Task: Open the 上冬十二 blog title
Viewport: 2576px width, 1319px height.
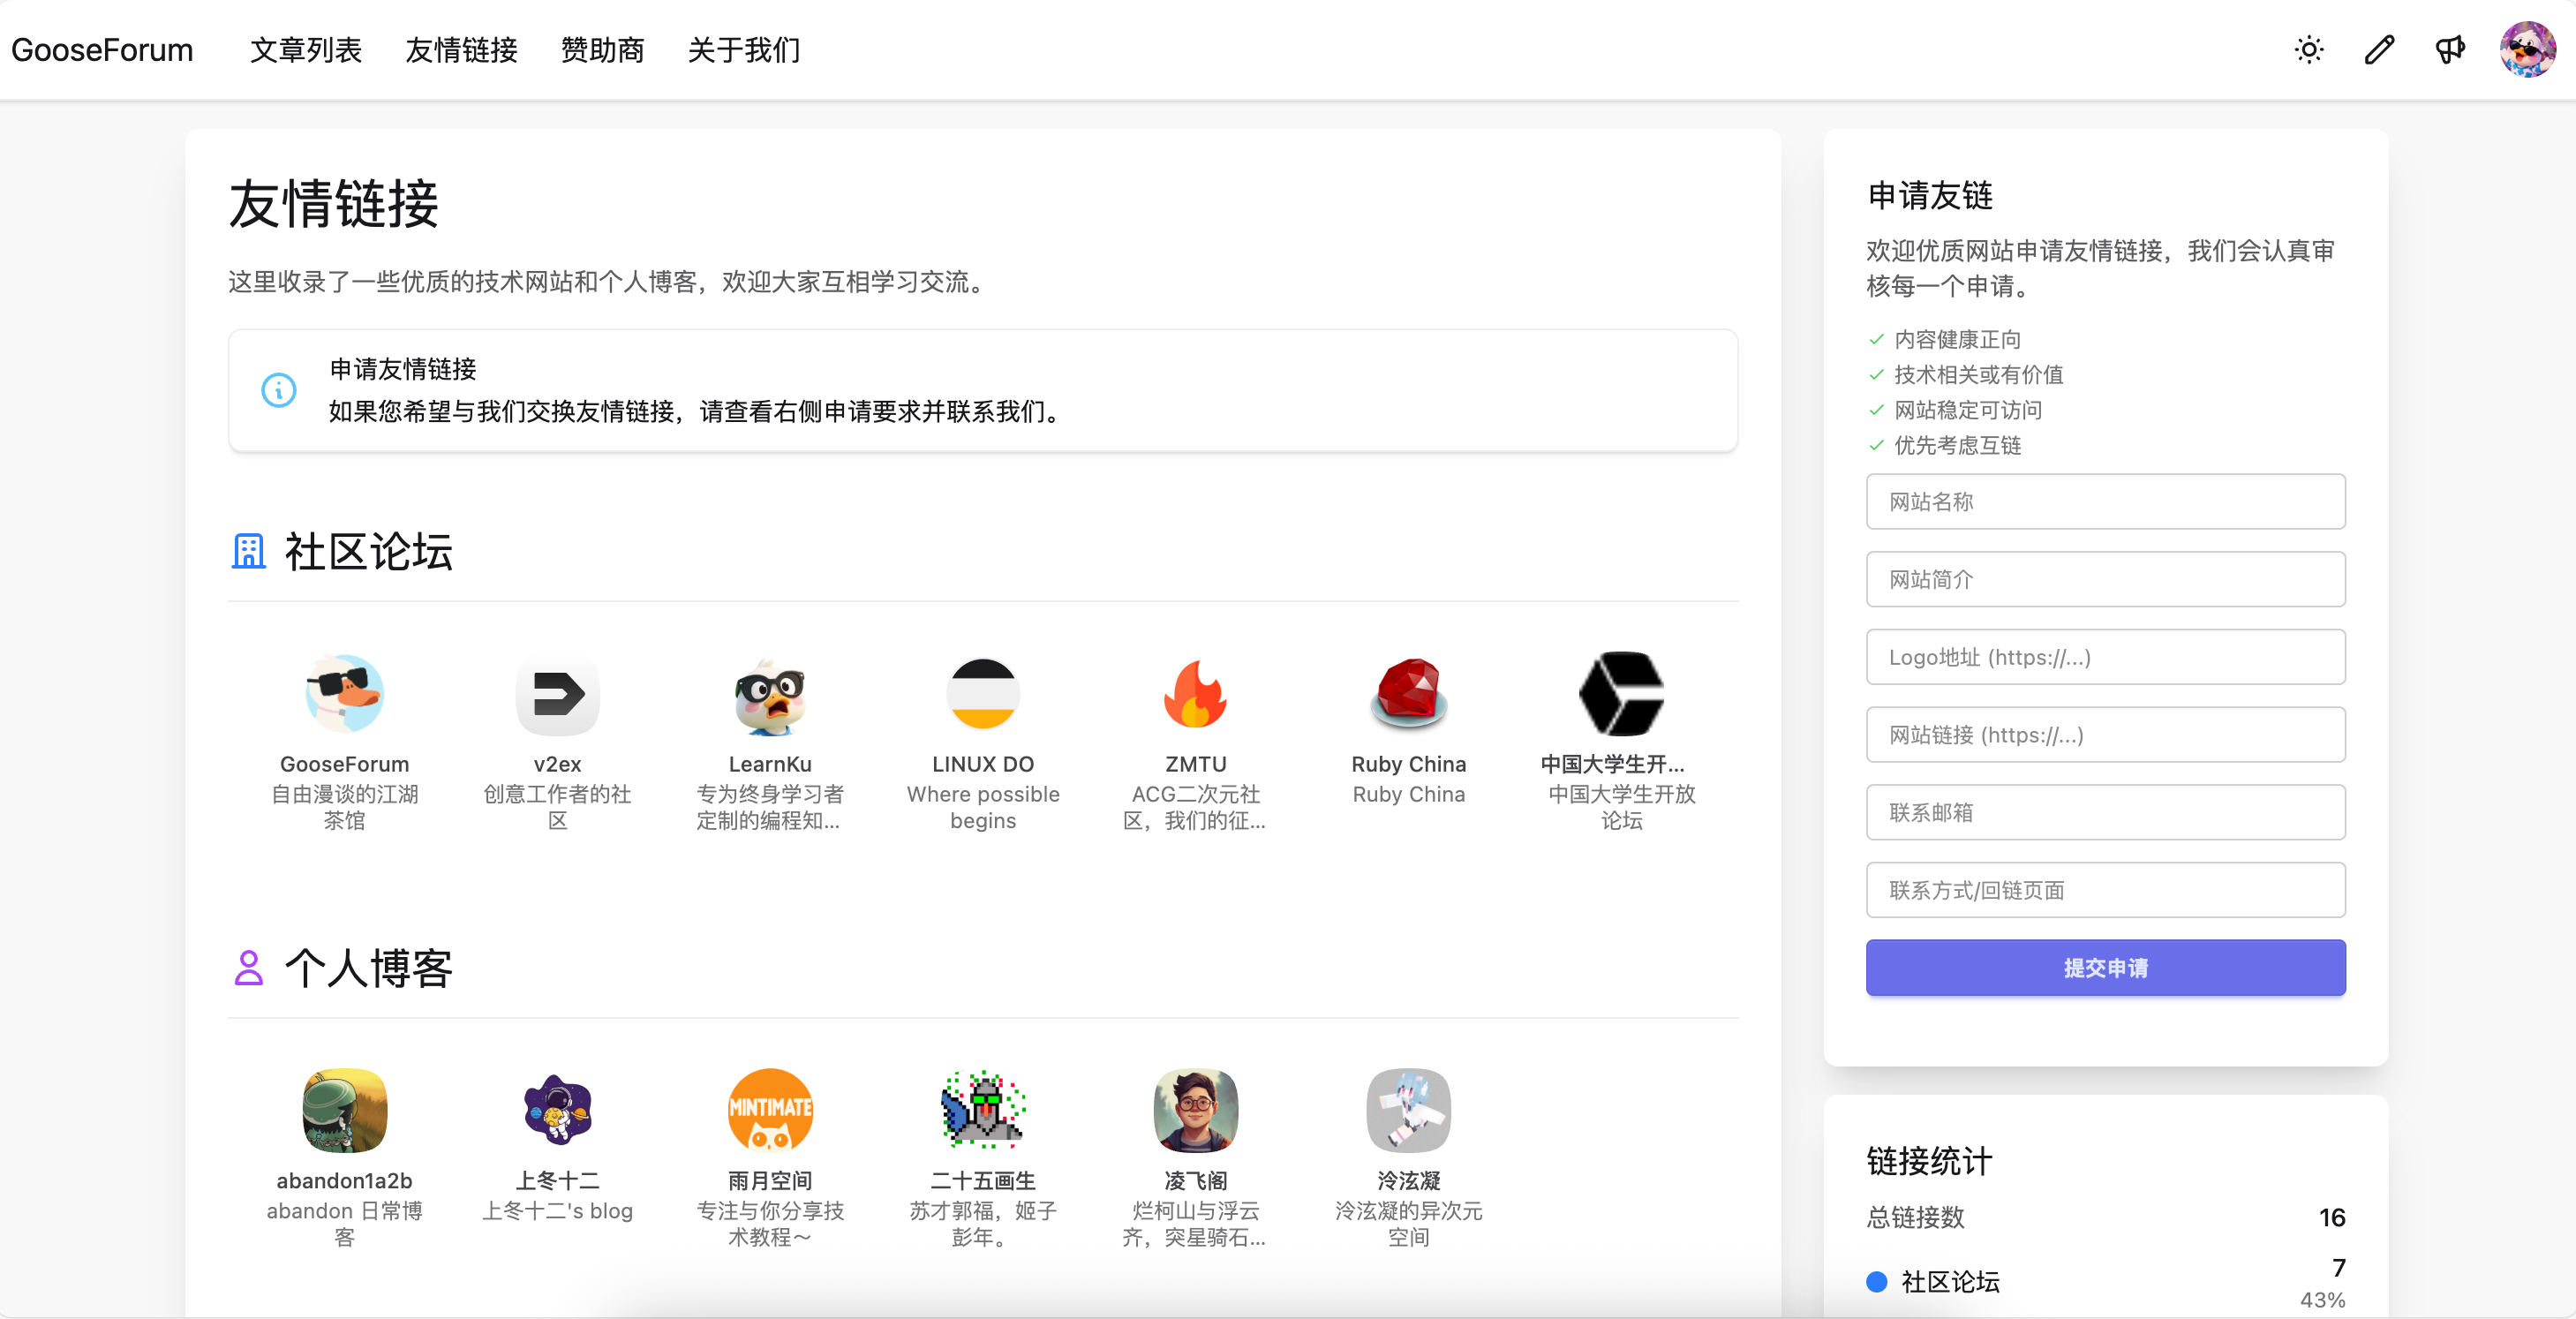Action: (558, 1181)
